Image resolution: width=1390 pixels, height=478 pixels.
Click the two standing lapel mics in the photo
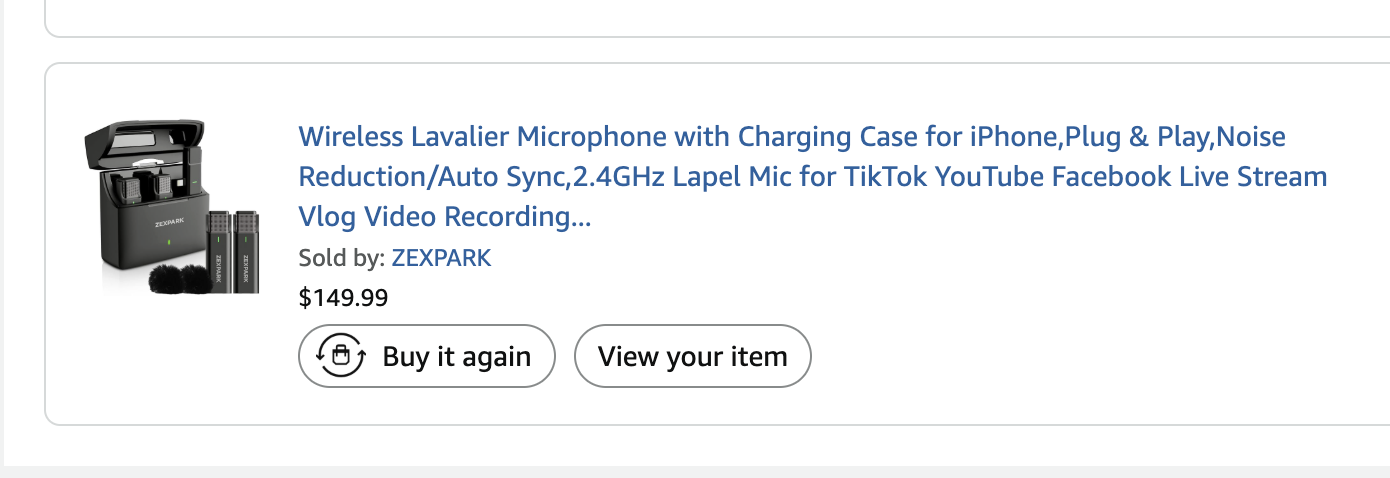click(232, 251)
